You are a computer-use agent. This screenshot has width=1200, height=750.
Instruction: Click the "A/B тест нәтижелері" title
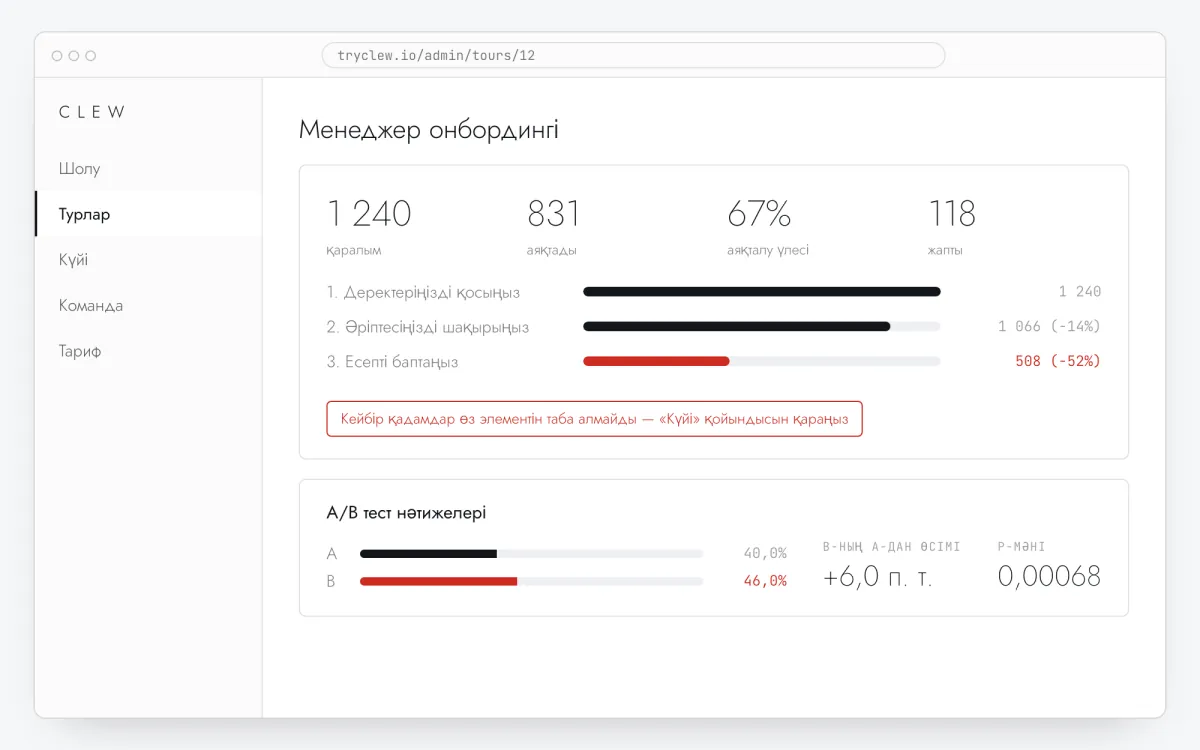[406, 513]
